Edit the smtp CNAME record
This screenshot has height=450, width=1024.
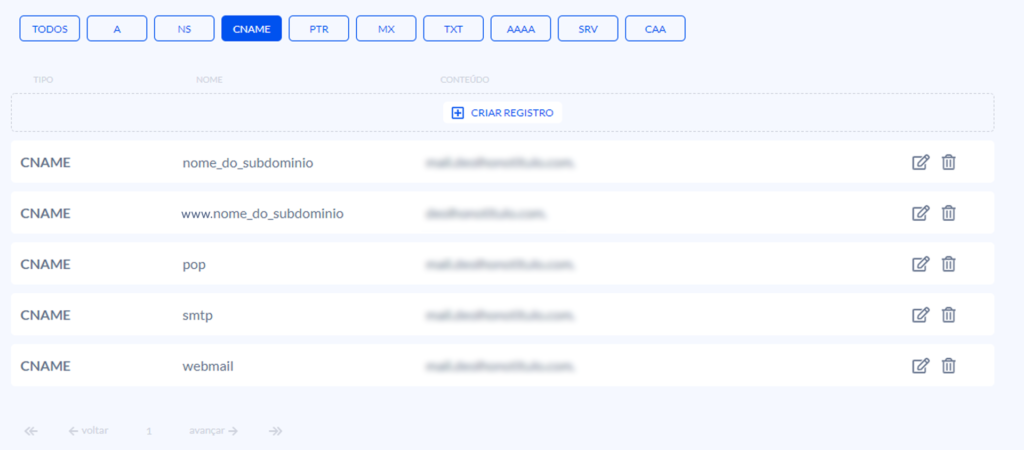(920, 315)
